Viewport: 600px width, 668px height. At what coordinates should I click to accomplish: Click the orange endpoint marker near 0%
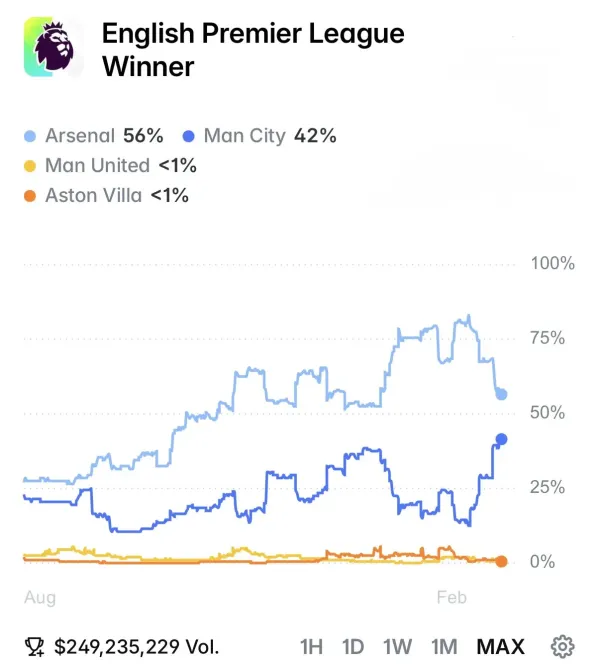[x=502, y=561]
